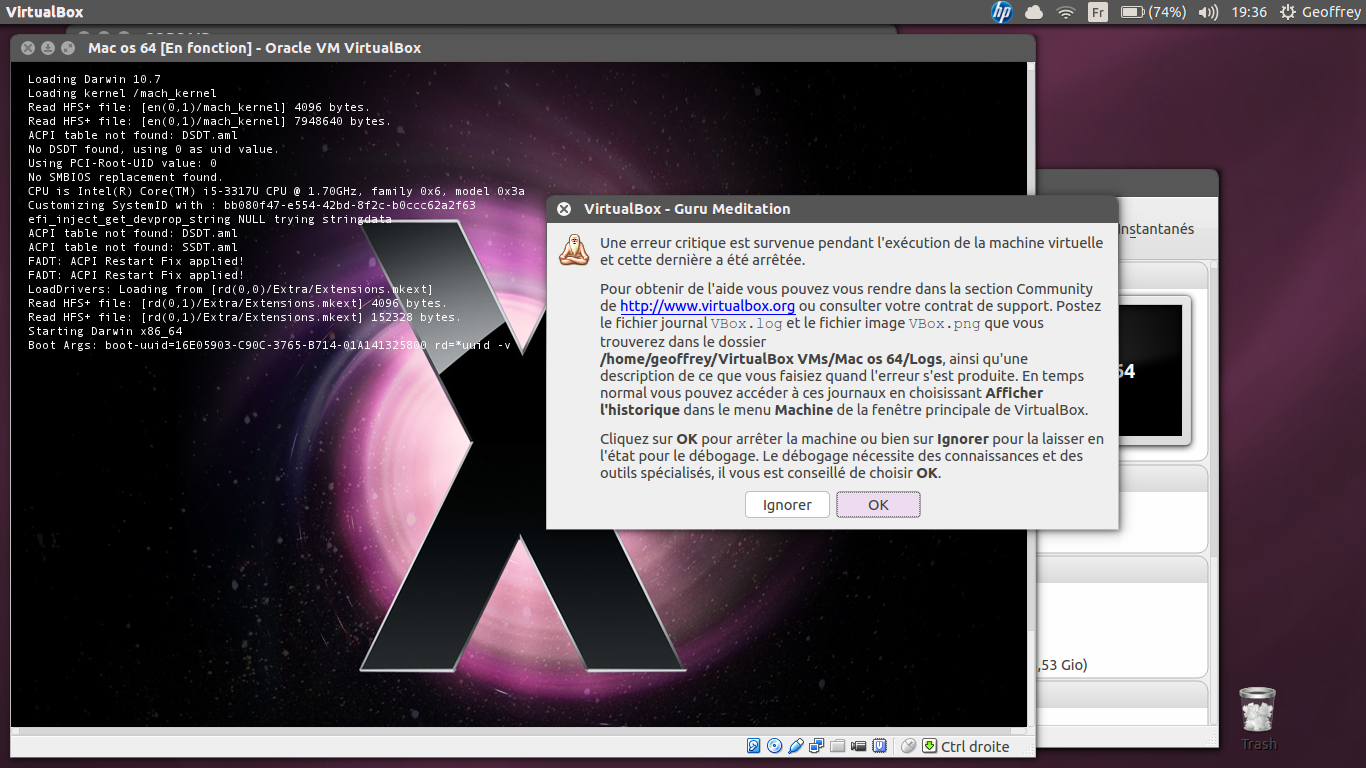
Task: Maximize the Mac os 64 VM window
Action: point(68,48)
